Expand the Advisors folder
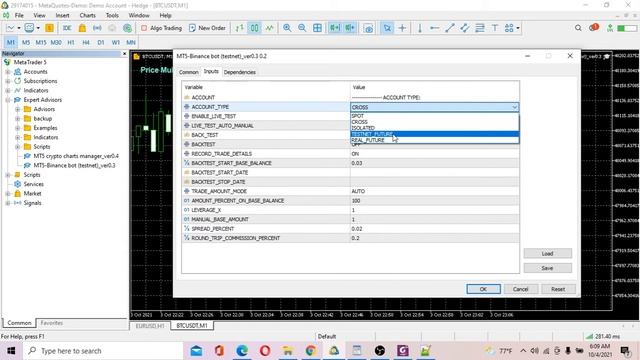 coord(18,109)
